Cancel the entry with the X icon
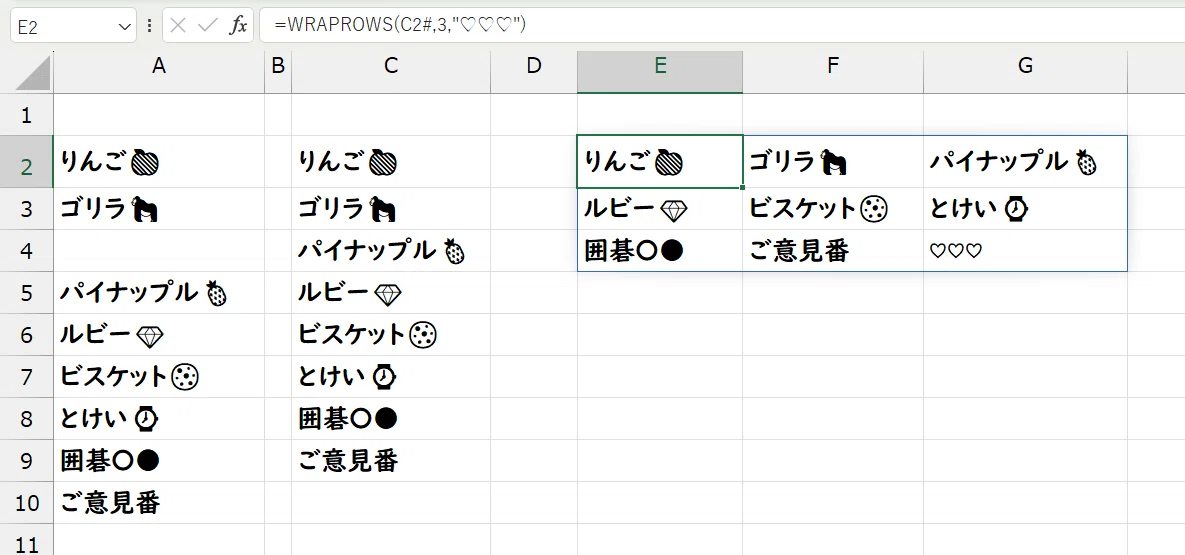1185x555 pixels. pyautogui.click(x=178, y=26)
